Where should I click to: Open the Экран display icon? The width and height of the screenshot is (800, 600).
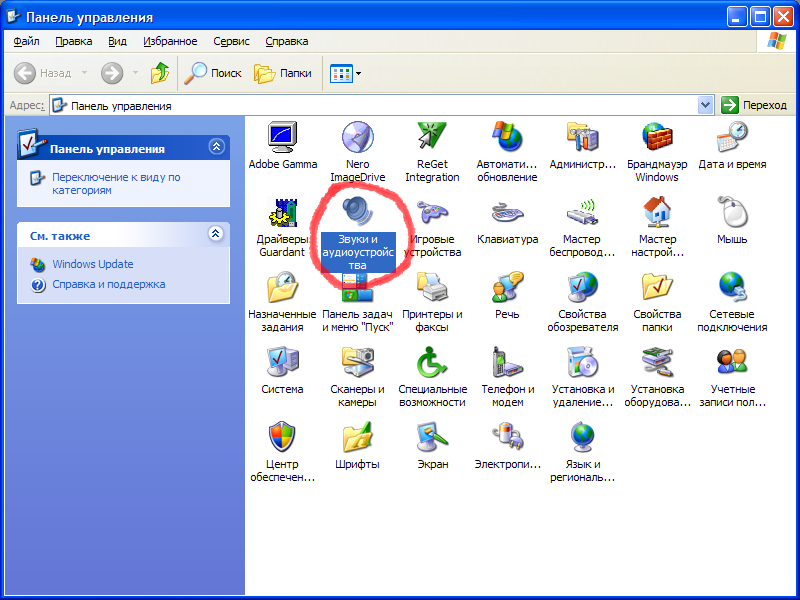coord(432,437)
